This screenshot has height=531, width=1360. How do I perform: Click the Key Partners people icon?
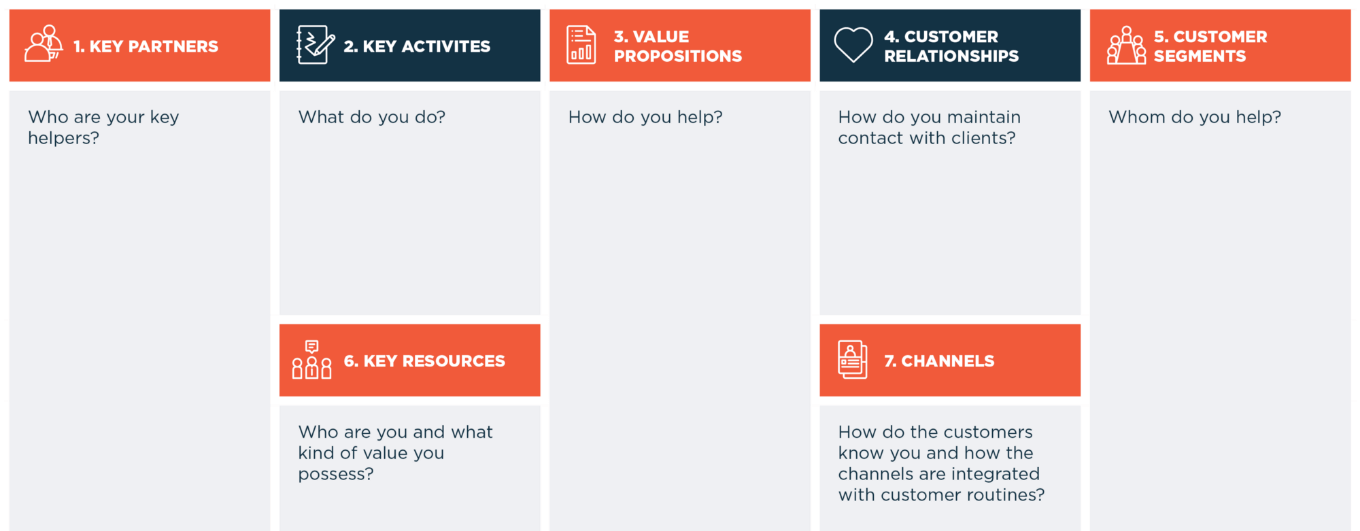44,45
